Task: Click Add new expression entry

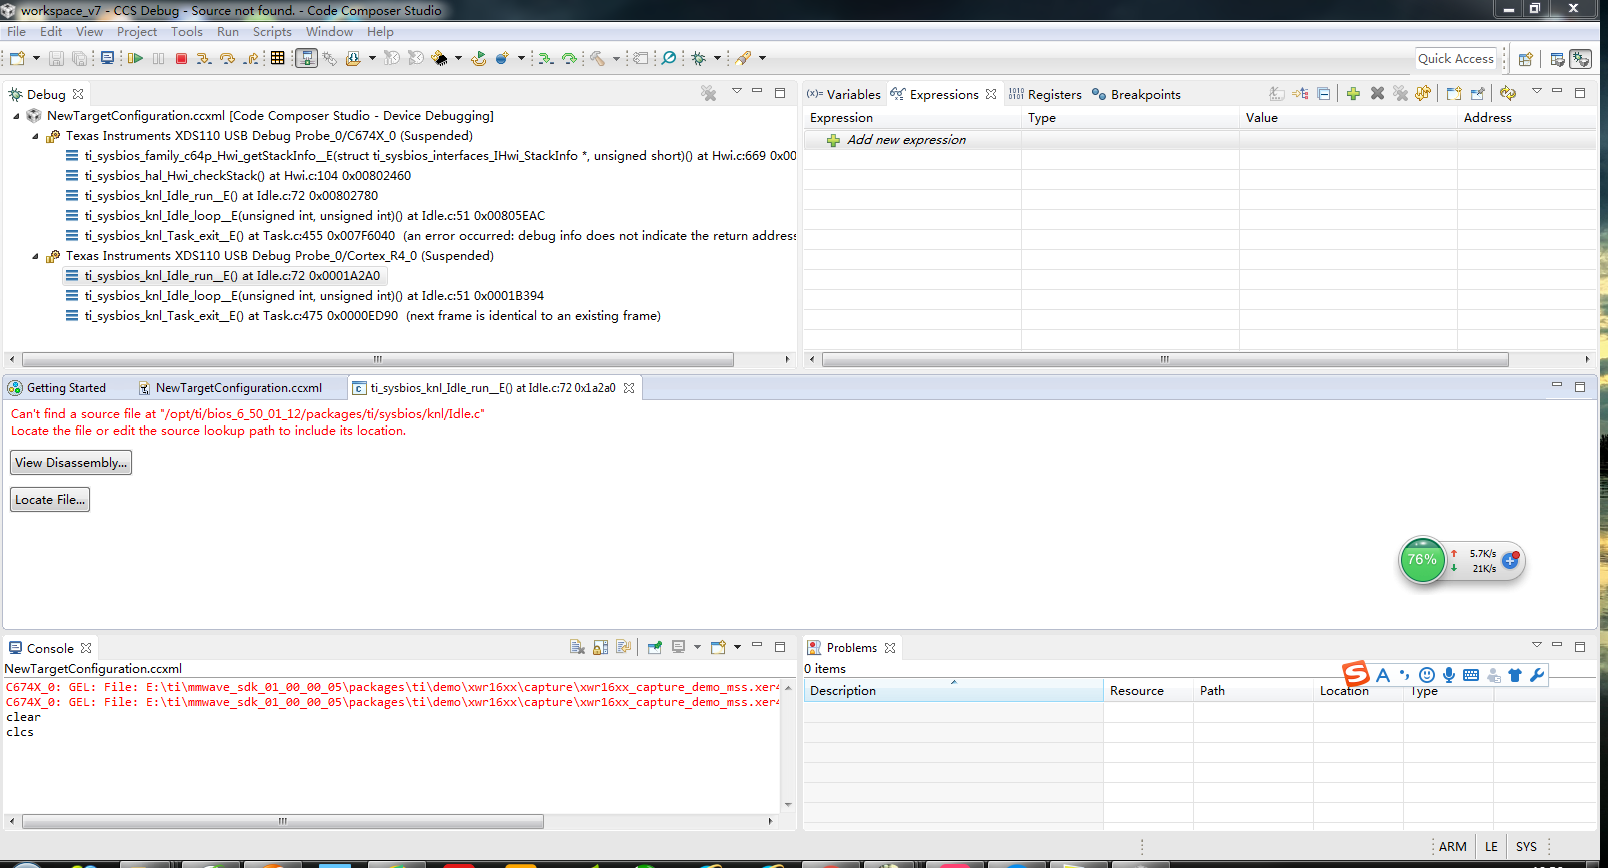Action: click(x=906, y=140)
